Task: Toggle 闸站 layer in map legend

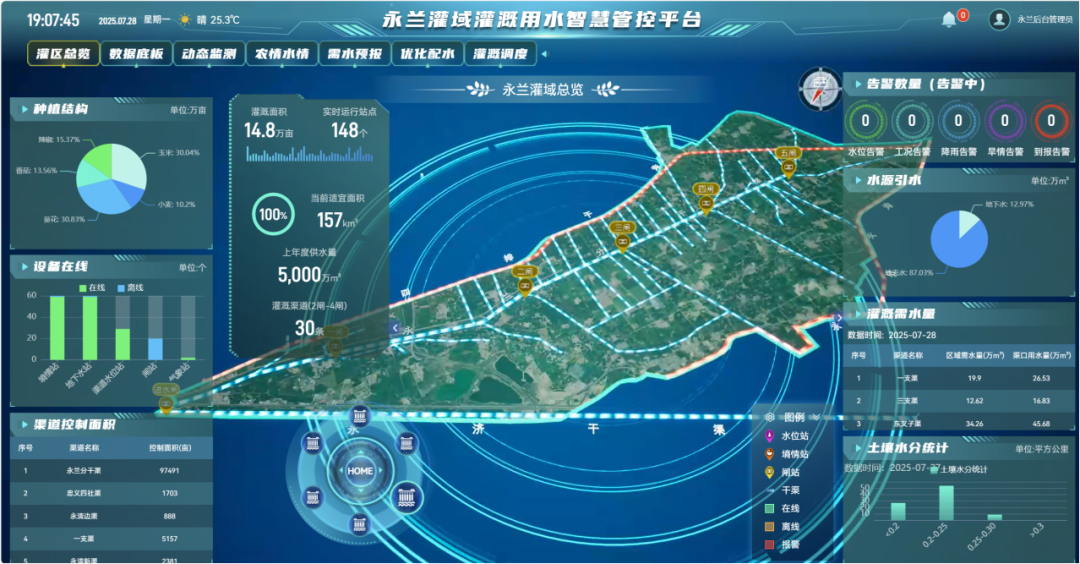Action: (782, 472)
